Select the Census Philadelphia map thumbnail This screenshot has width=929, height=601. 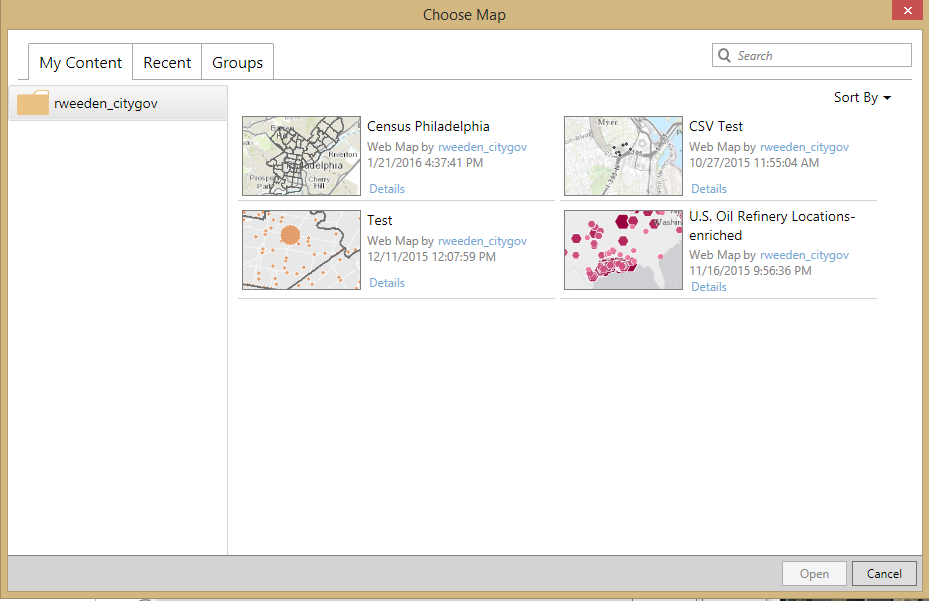pos(301,156)
